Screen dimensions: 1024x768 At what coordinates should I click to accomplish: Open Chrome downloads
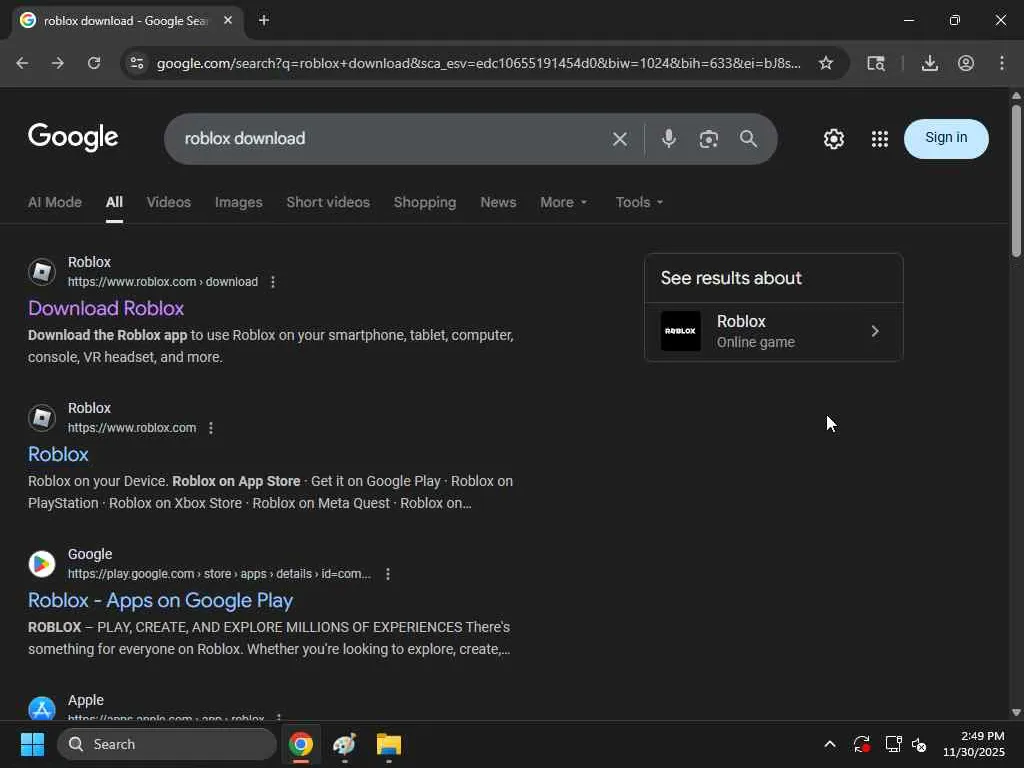coord(929,63)
